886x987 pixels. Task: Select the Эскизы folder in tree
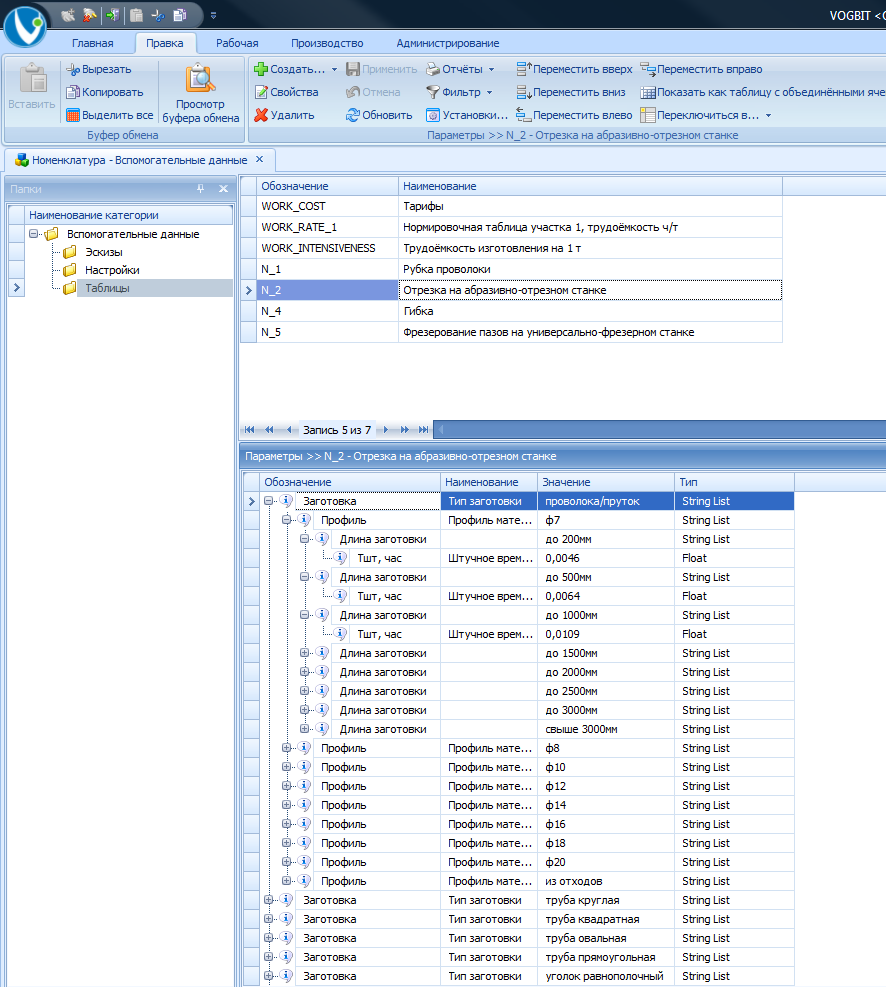[104, 252]
